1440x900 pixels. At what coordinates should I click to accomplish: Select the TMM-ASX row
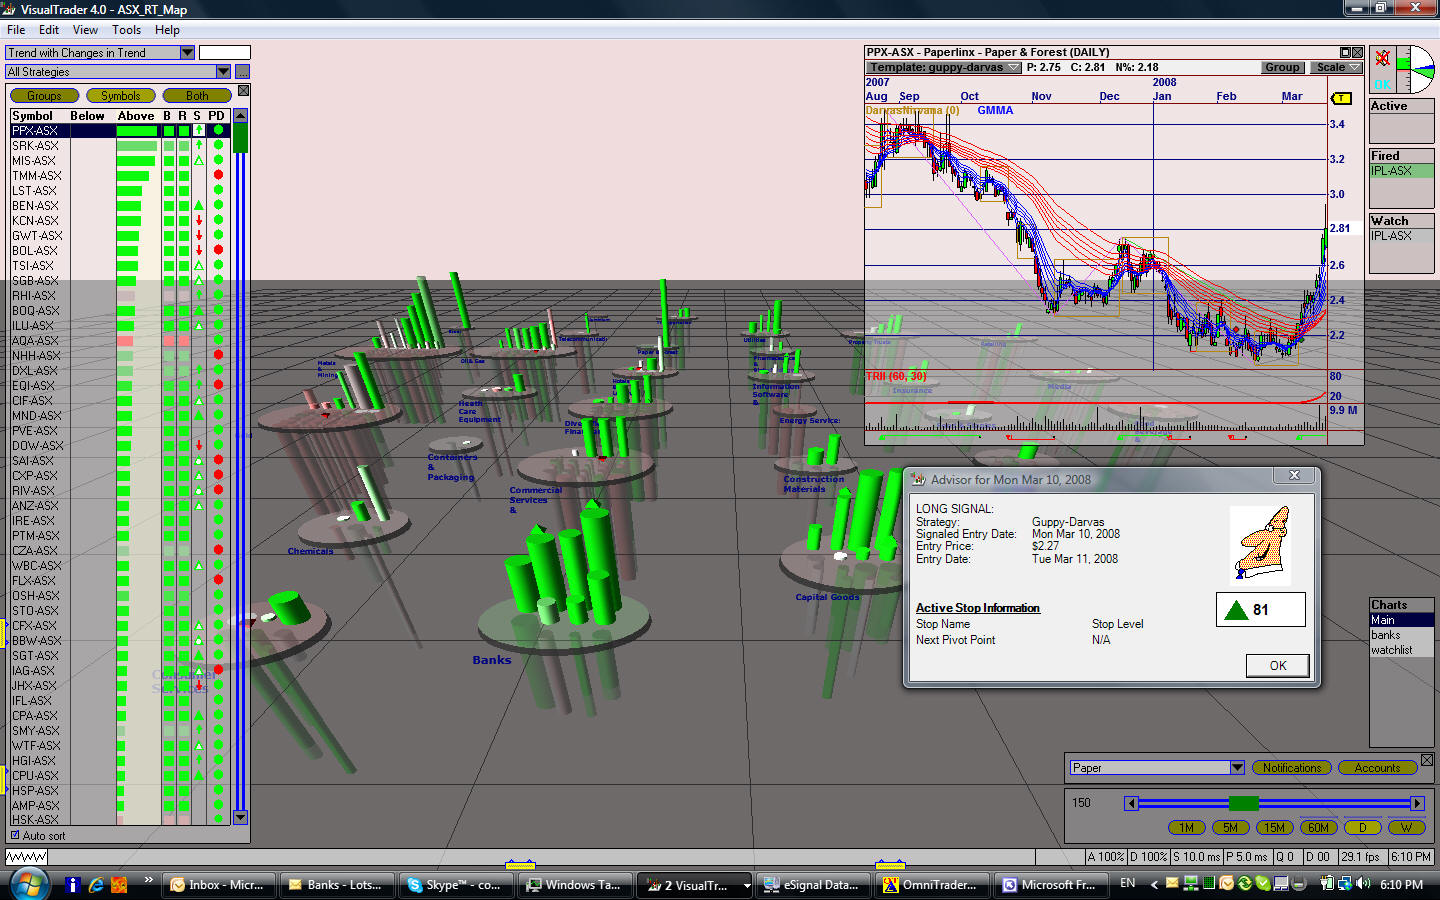(120, 176)
